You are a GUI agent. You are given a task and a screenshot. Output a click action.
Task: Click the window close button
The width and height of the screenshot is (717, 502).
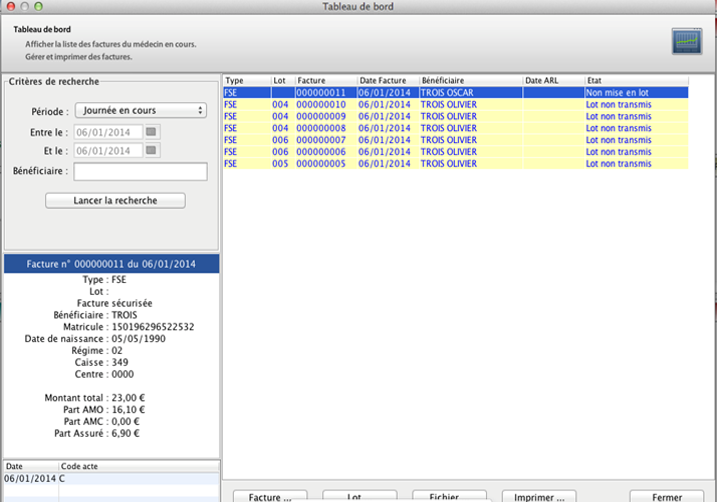click(8, 7)
